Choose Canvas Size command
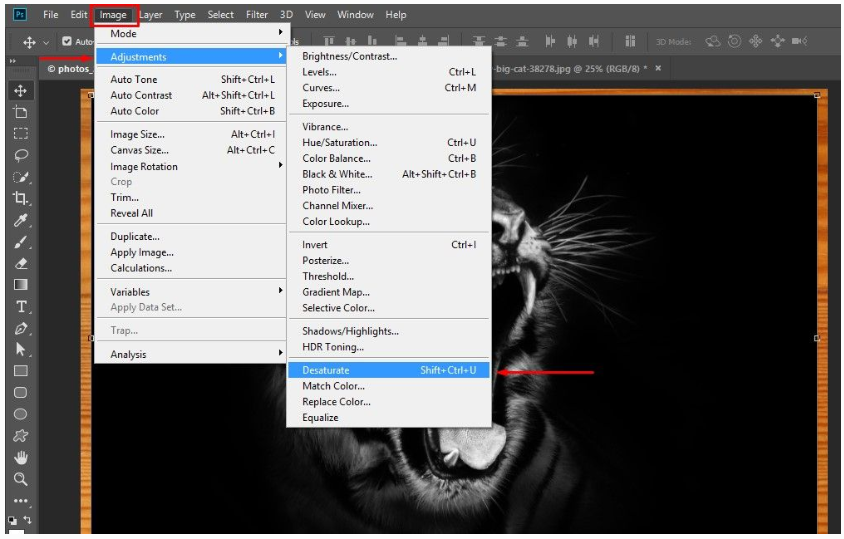The height and width of the screenshot is (539, 844). point(192,150)
